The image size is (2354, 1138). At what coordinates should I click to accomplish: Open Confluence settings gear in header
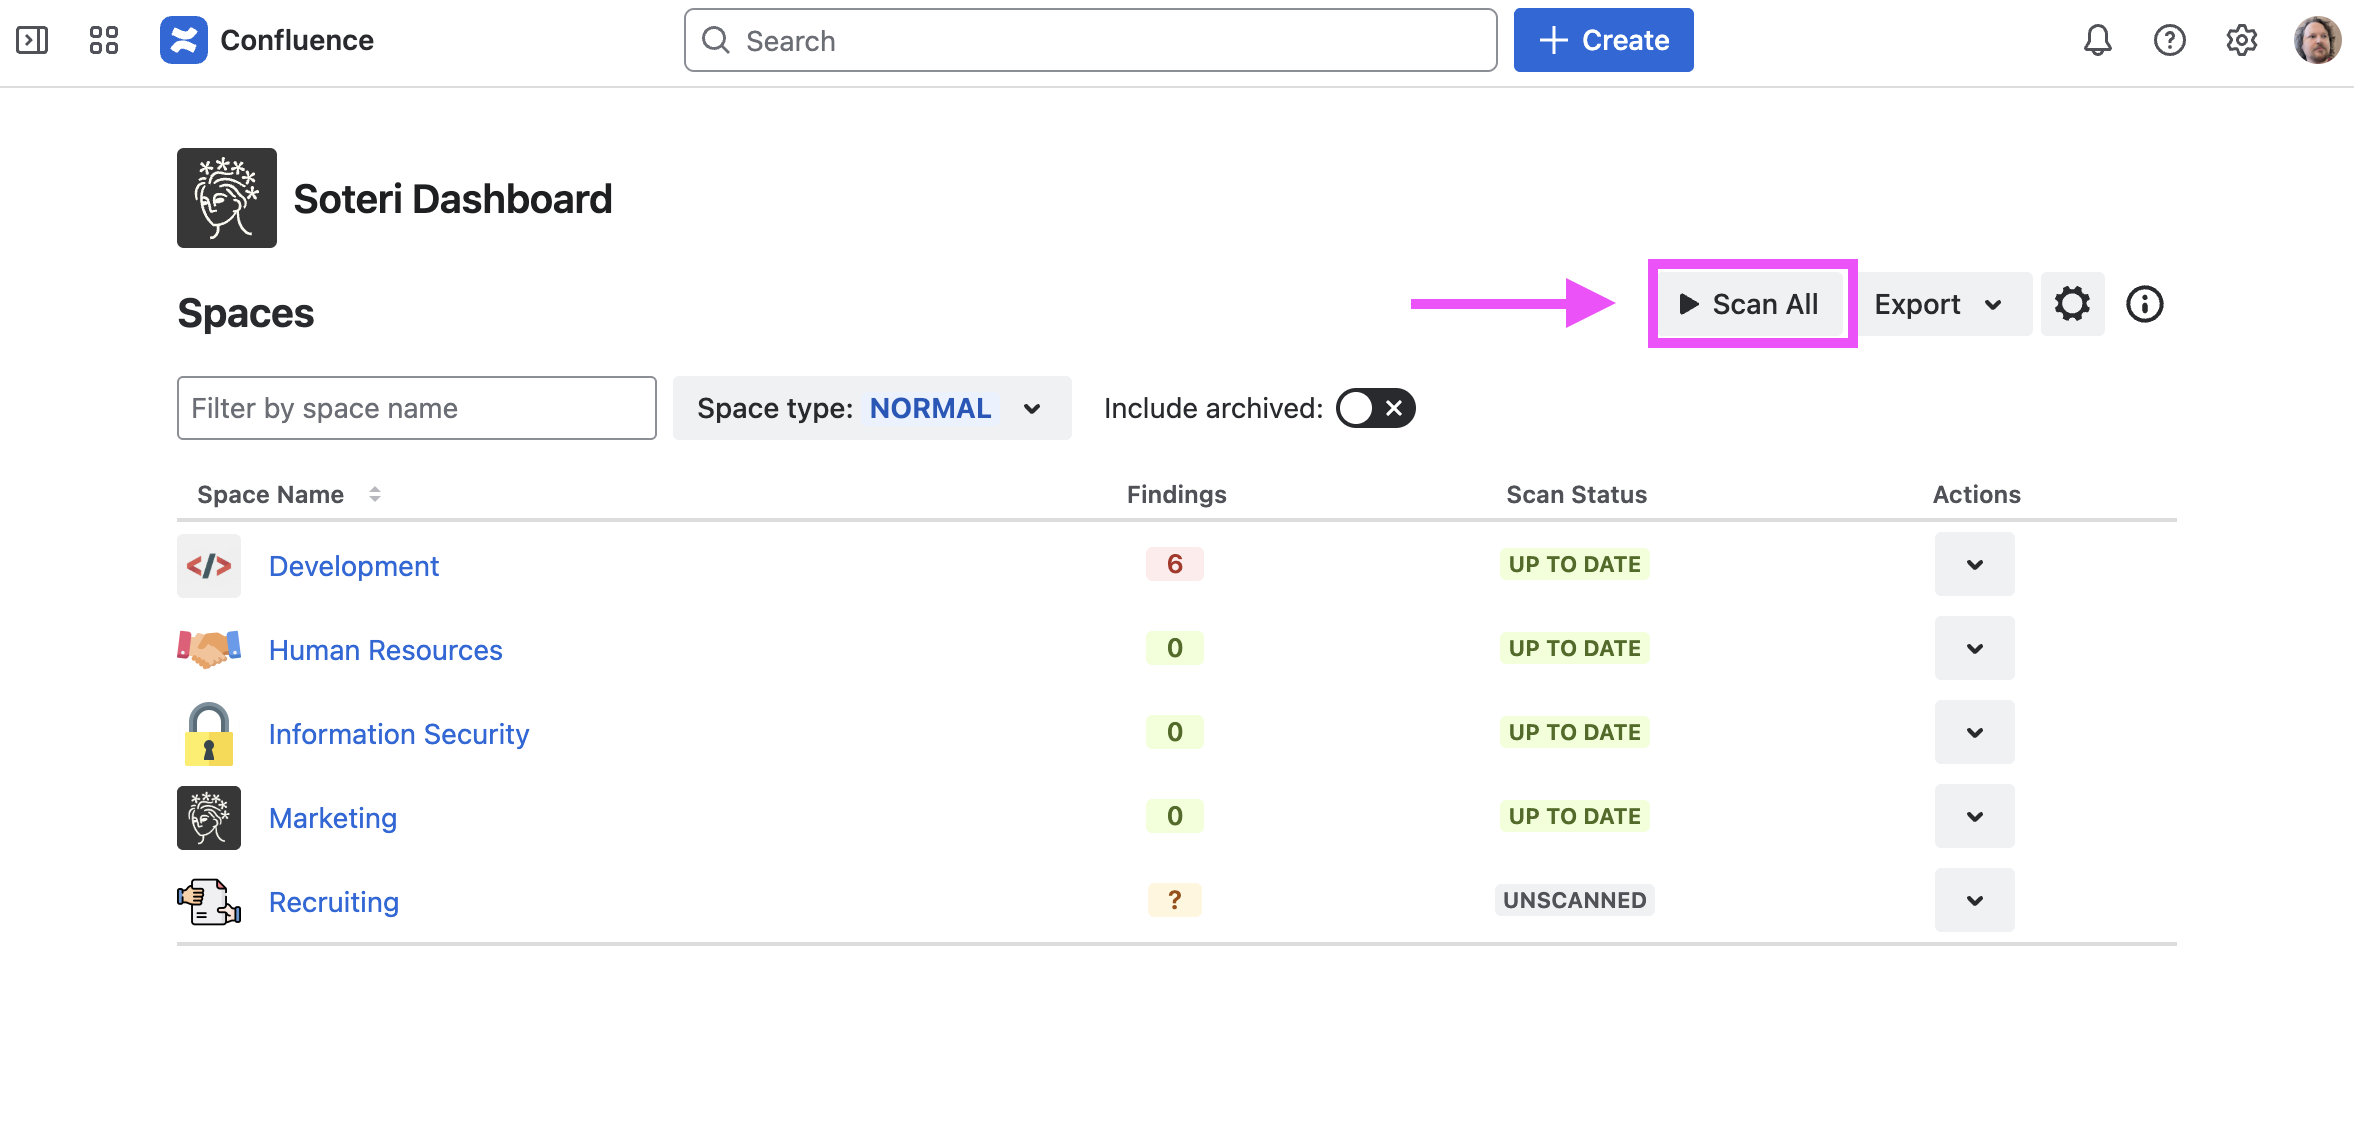(2241, 40)
